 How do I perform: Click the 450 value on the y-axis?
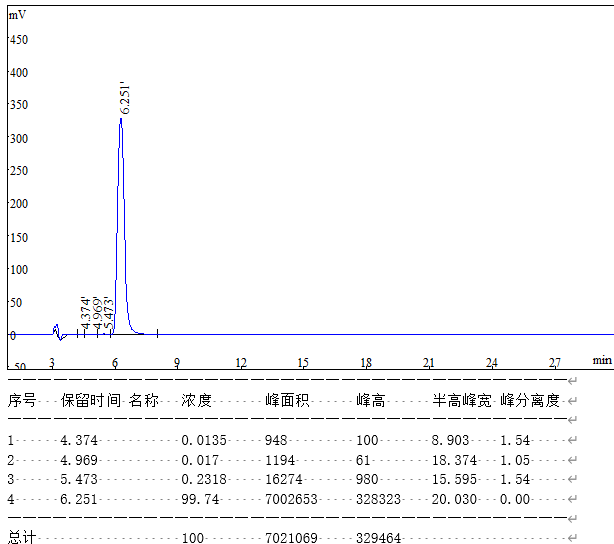click(19, 40)
